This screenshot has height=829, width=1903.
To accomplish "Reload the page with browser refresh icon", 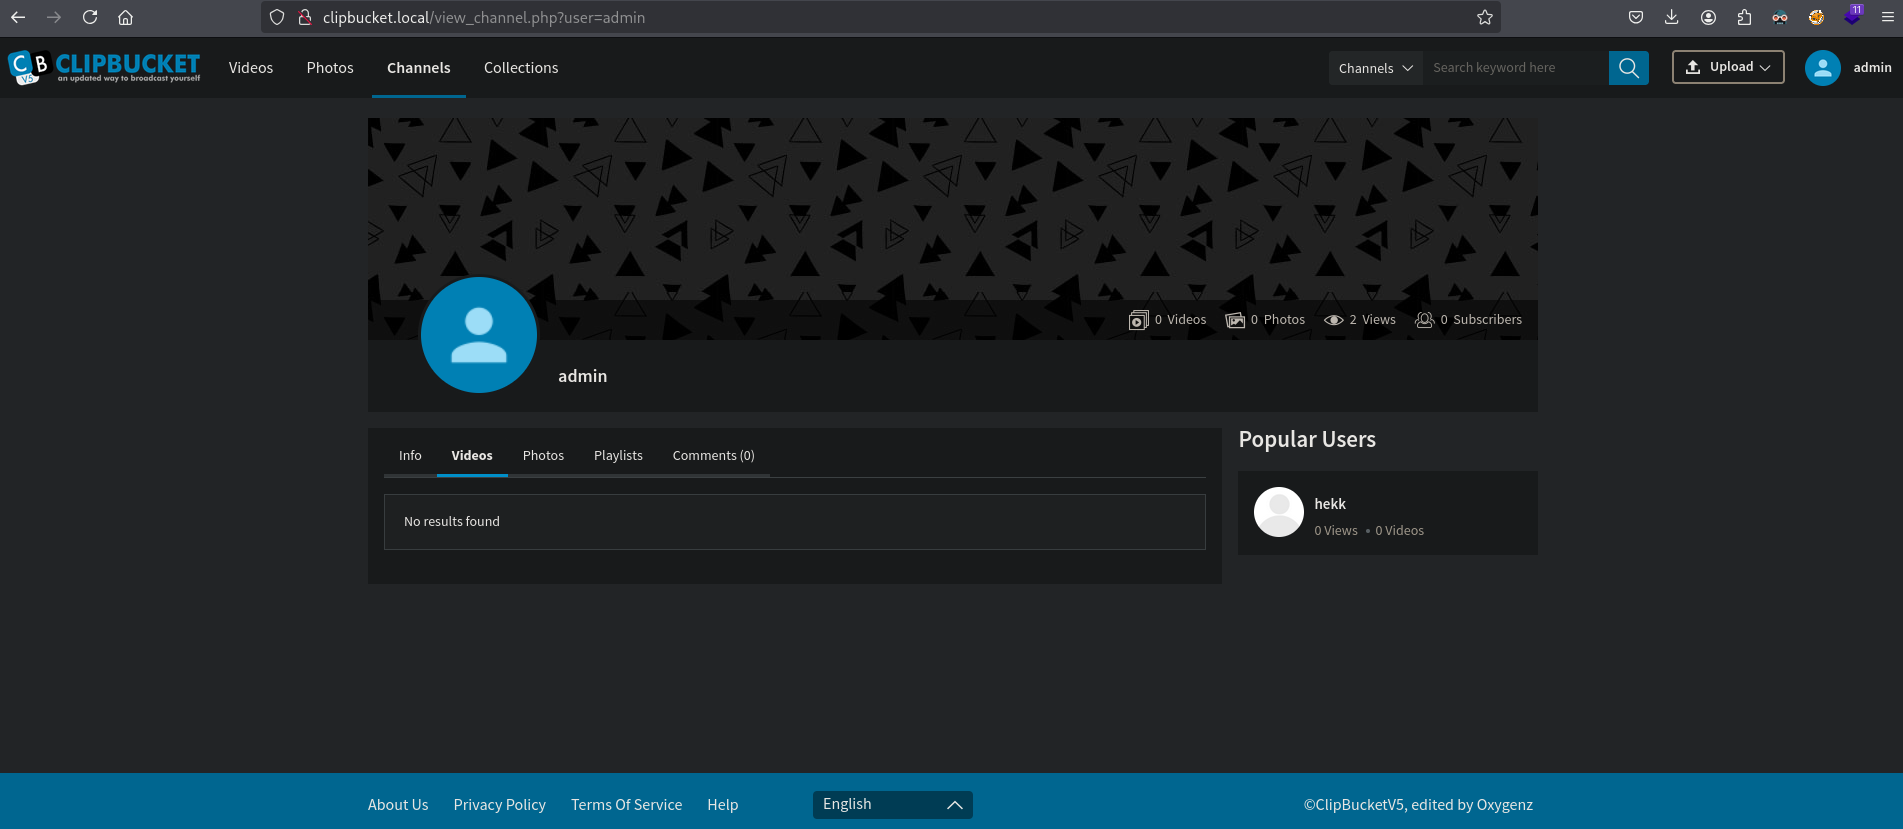I will 90,17.
